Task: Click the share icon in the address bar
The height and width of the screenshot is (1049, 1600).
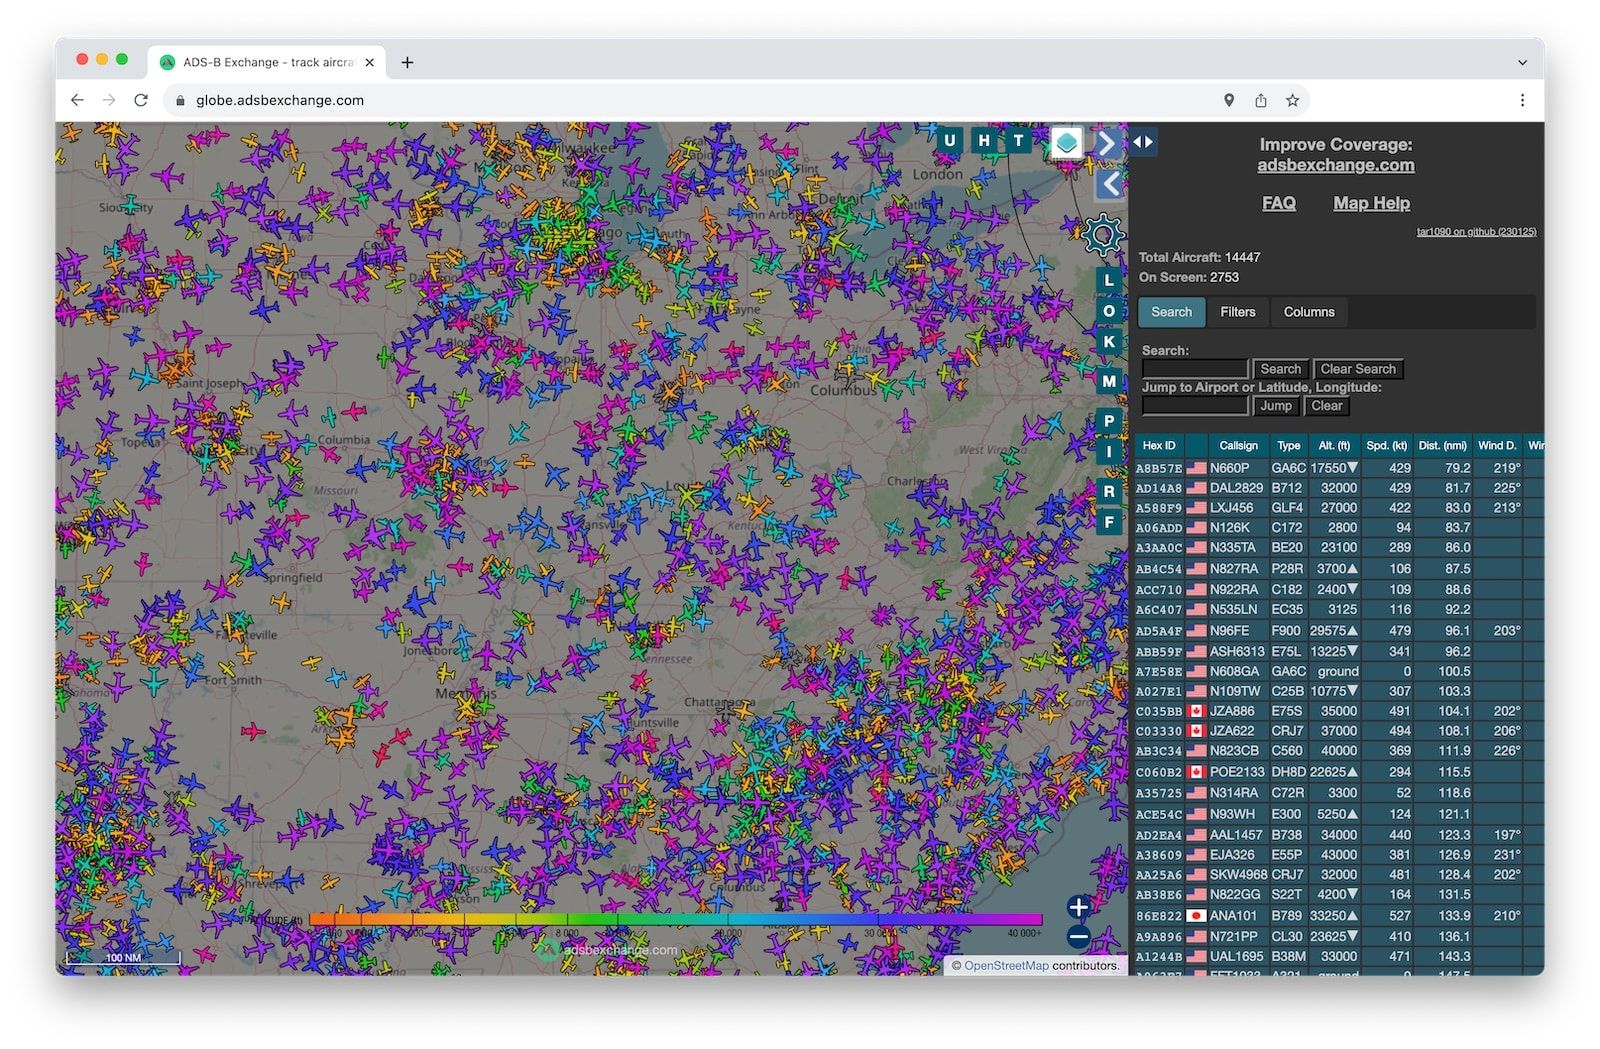Action: coord(1261,100)
